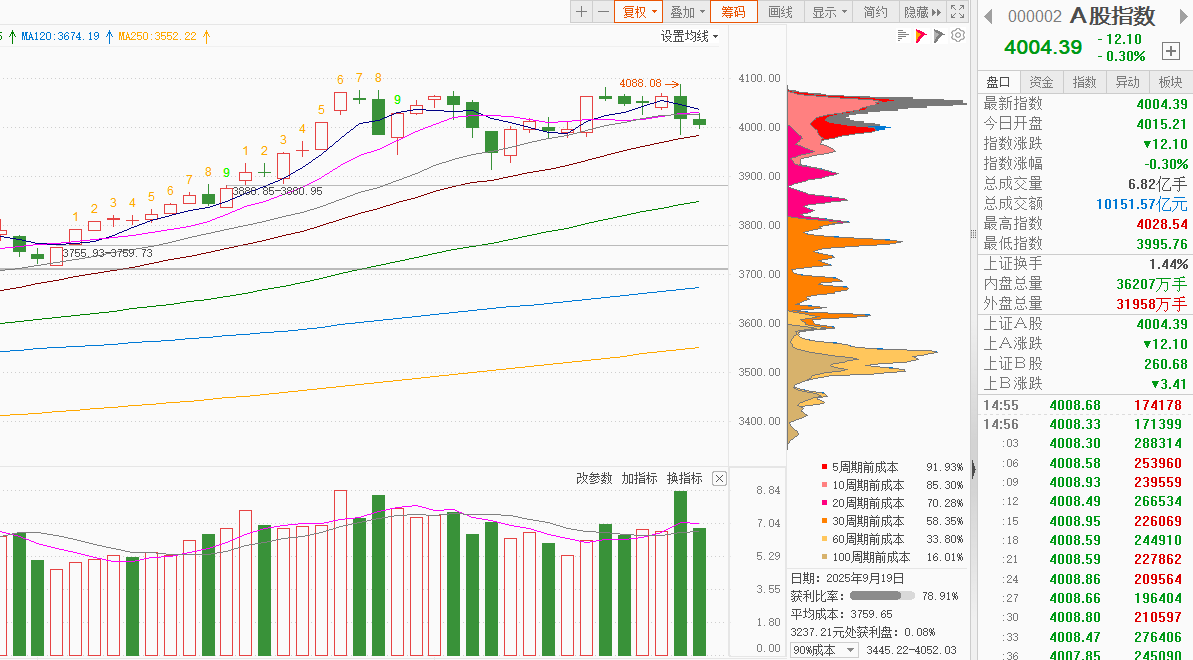
Task: Click the pink 20周期前成本 color swatch
Action: [824, 502]
